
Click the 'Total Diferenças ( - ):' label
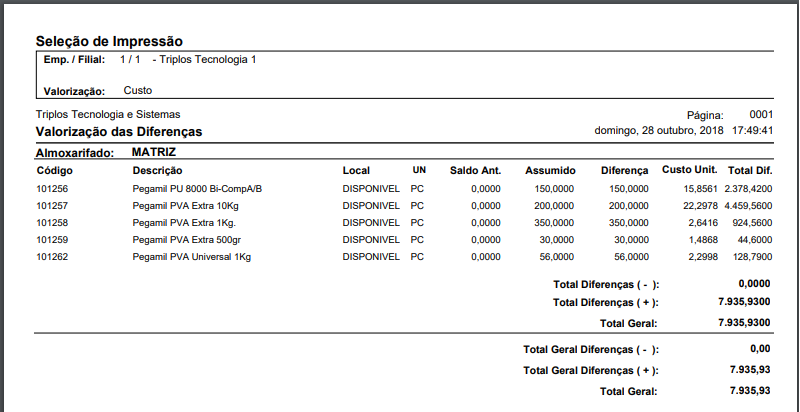pos(606,285)
